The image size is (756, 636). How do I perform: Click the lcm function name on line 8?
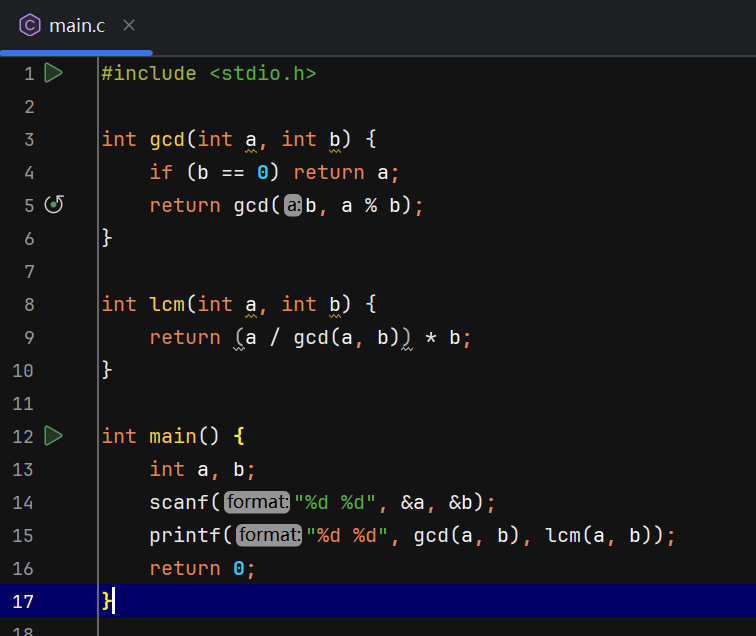pyautogui.click(x=167, y=304)
